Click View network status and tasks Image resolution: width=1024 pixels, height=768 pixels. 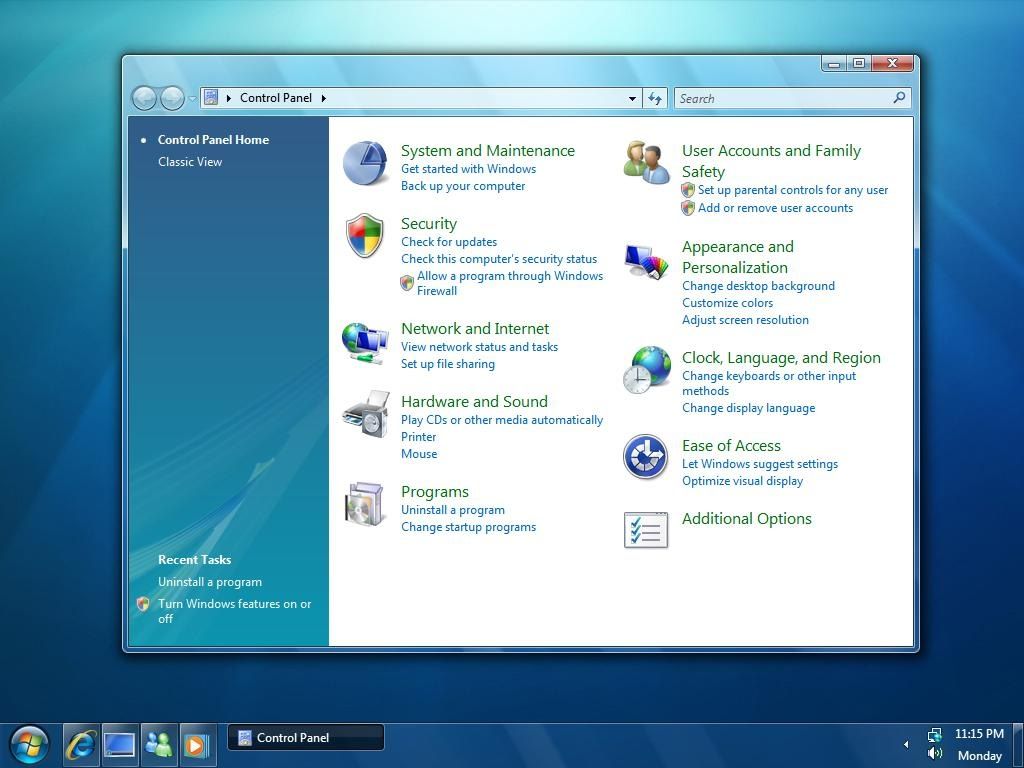[x=479, y=347]
